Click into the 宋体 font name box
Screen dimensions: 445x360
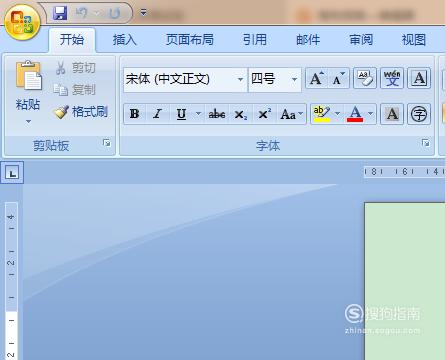click(179, 79)
